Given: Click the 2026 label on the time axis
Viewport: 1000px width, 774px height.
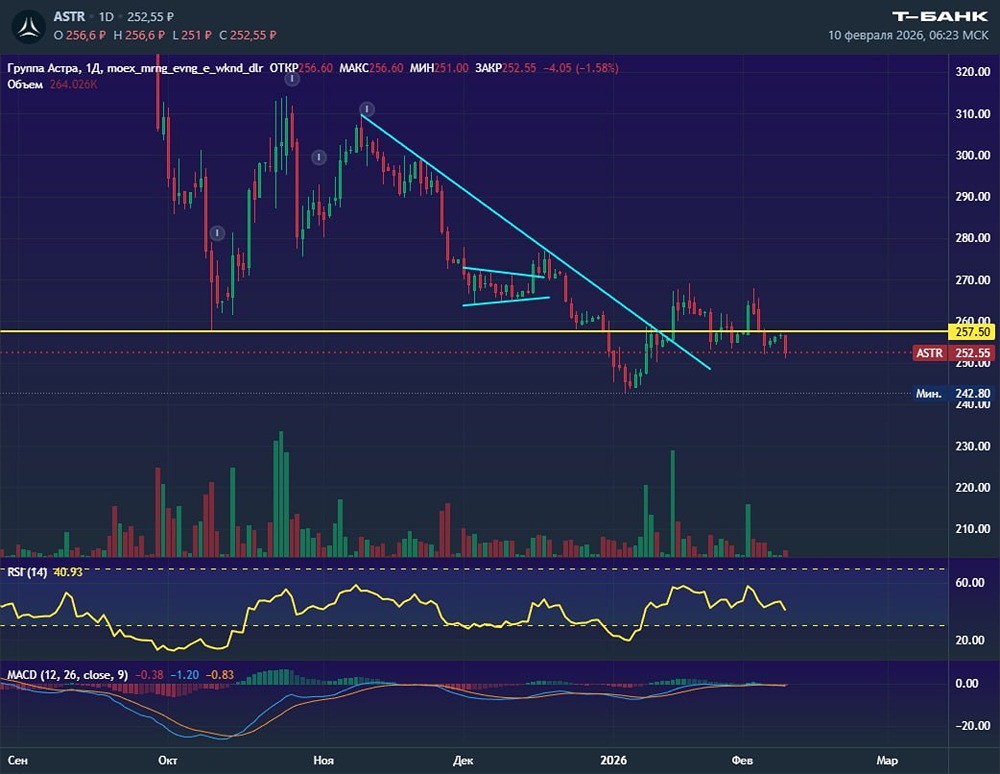Looking at the screenshot, I should pyautogui.click(x=614, y=761).
